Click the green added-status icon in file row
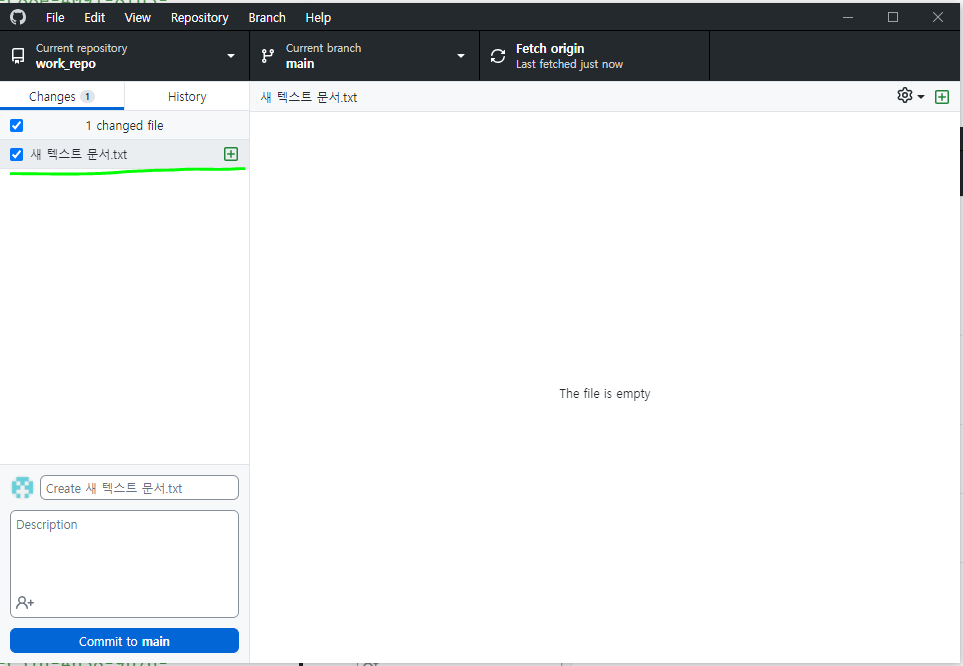This screenshot has height=666, width=963. [x=231, y=154]
